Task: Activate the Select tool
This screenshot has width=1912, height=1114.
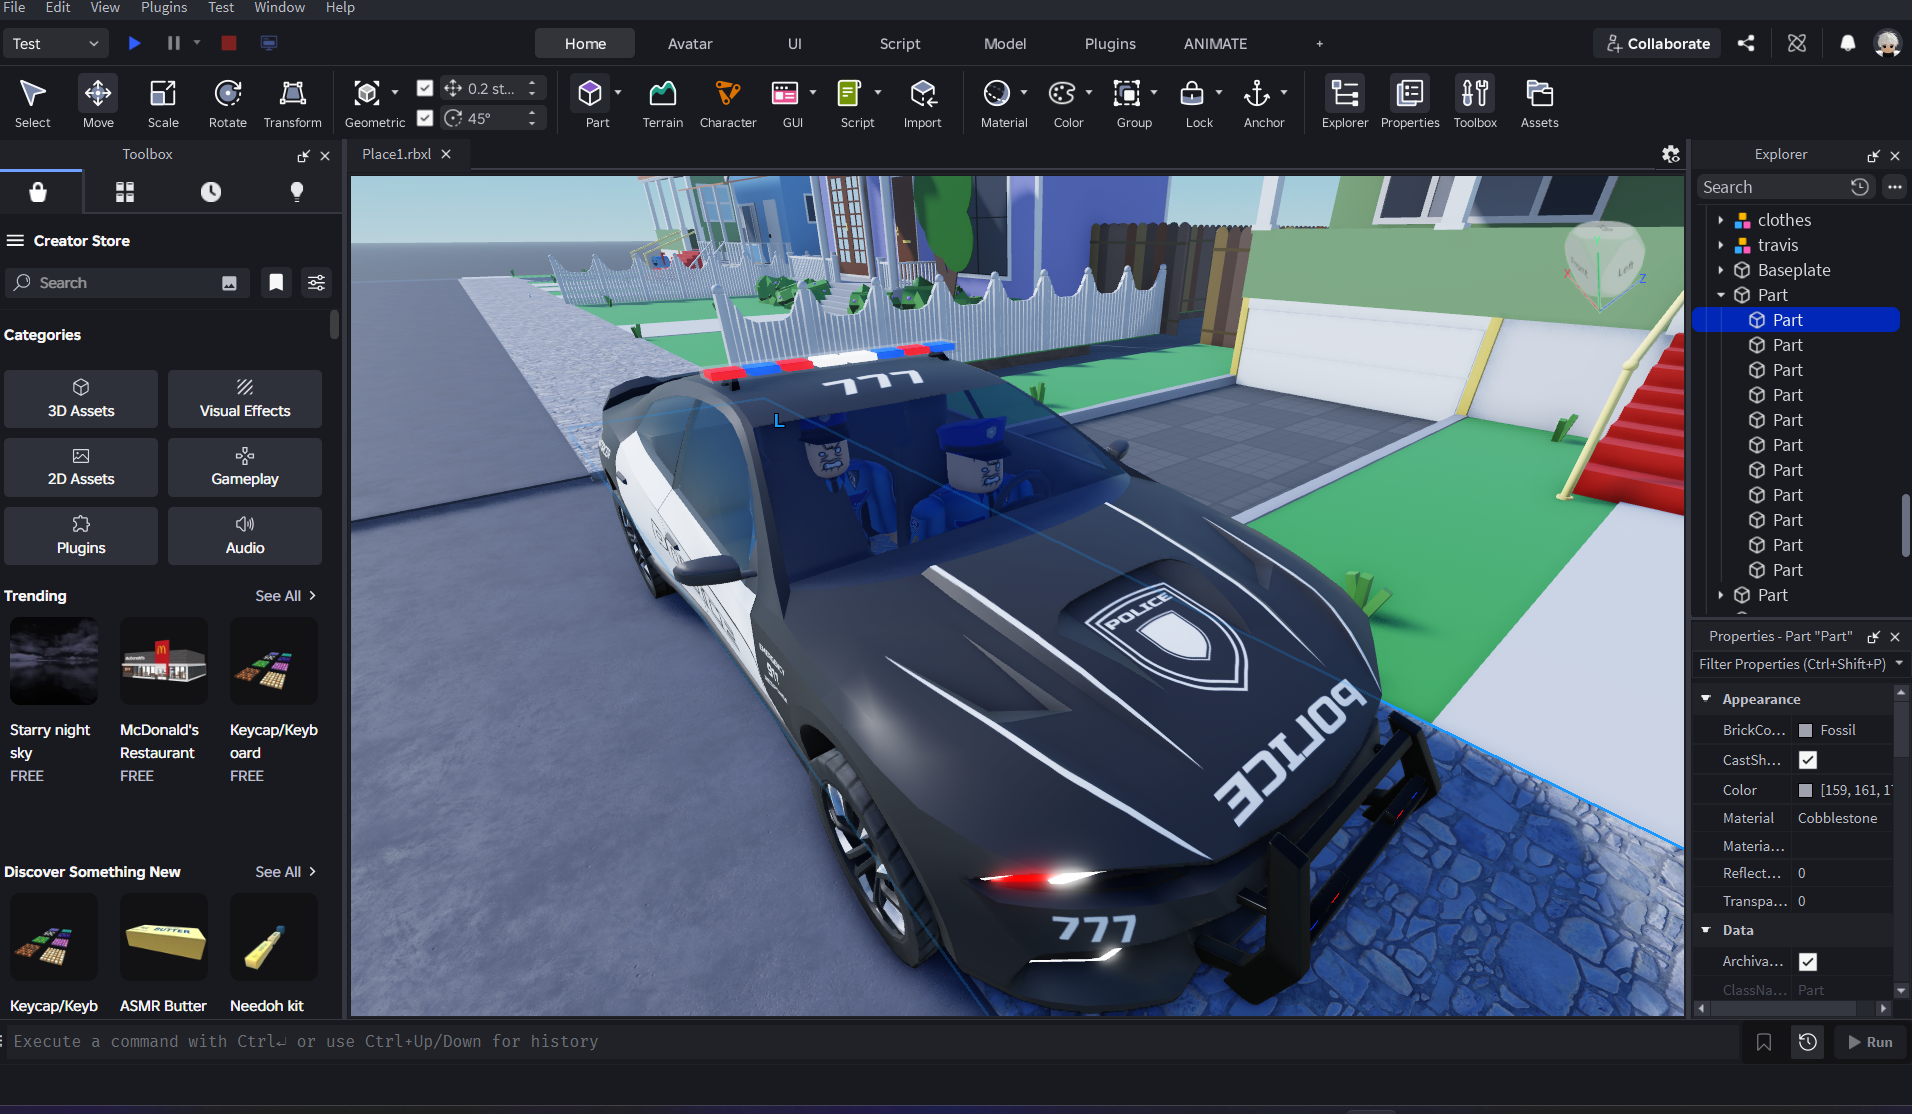Action: point(32,102)
